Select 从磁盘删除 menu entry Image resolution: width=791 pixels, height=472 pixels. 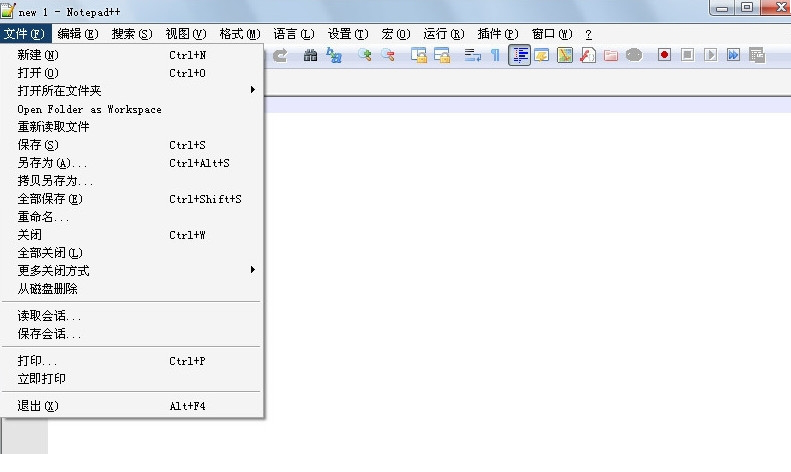(132, 288)
